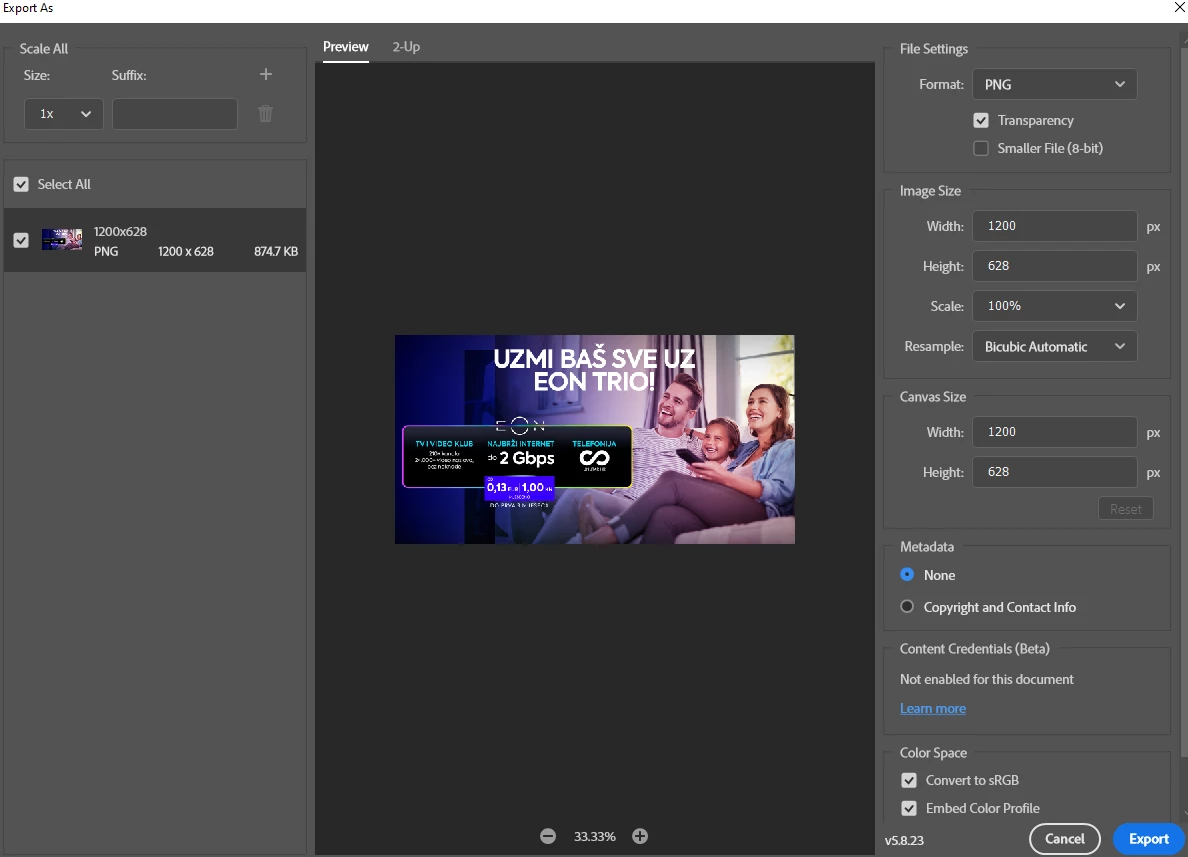The image size is (1188, 857).
Task: Switch to the Preview tab
Action: 345,47
